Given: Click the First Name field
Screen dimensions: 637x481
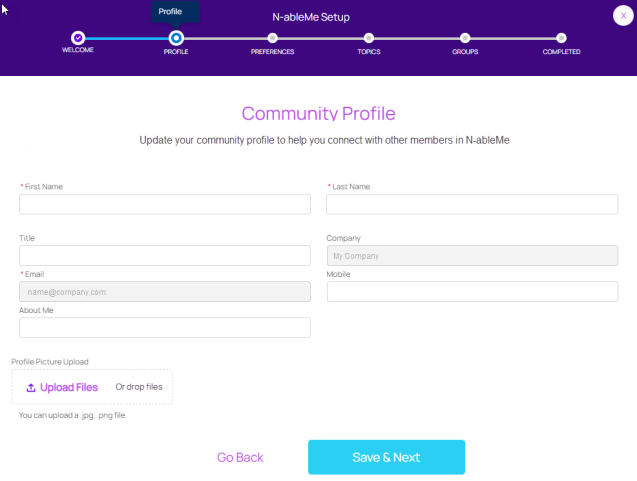Looking at the screenshot, I should (x=165, y=204).
